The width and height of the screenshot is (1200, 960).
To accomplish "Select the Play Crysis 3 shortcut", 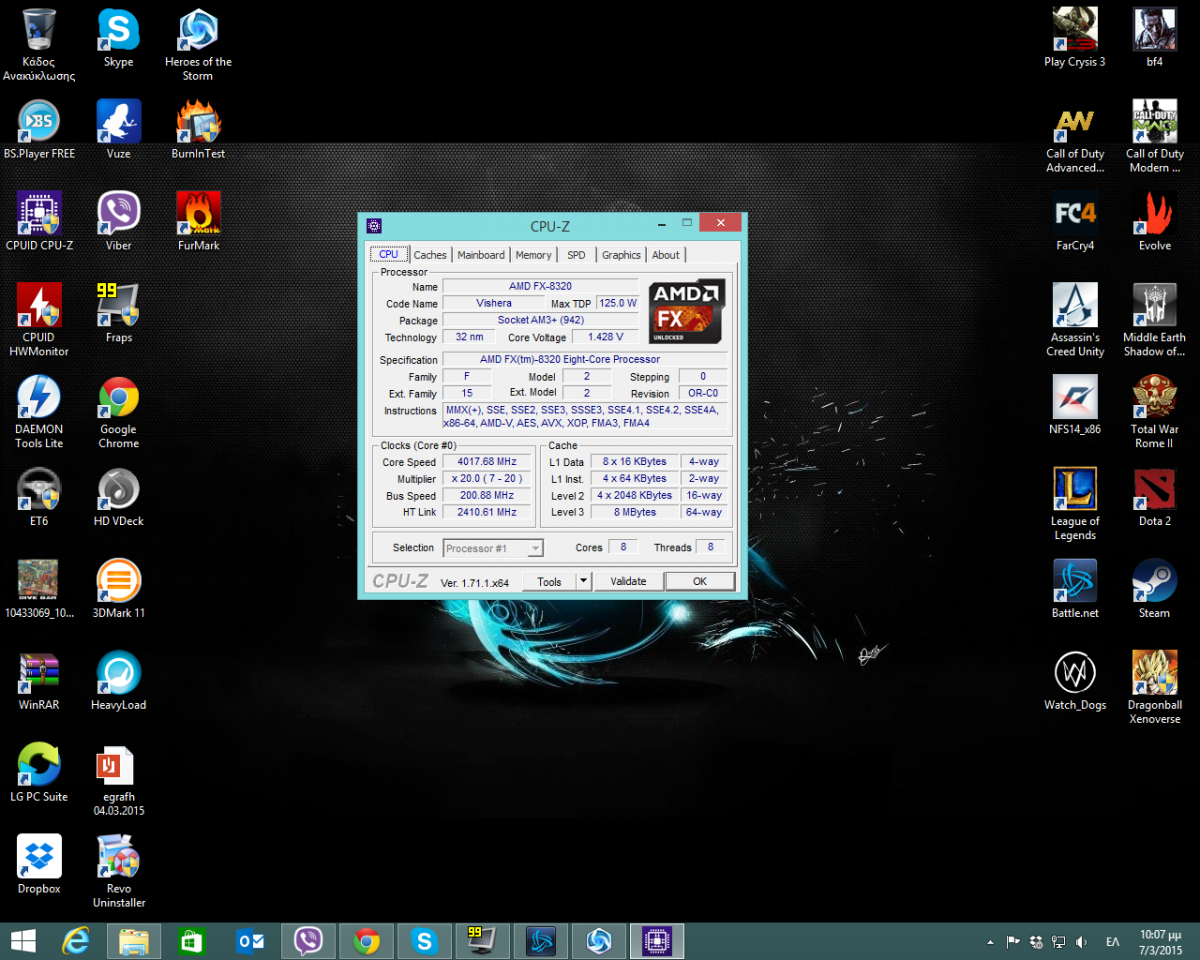I will point(1075,38).
